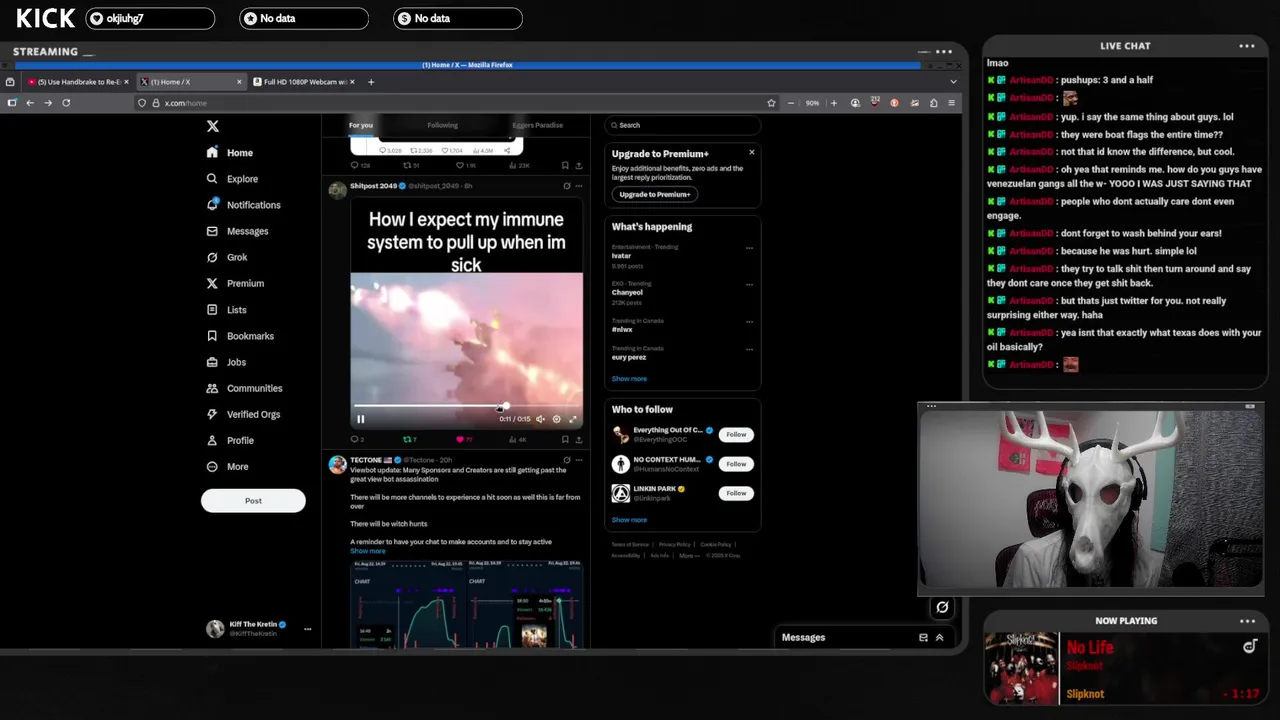1280x720 pixels.
Task: Open Live Chat panel options
Action: click(x=1247, y=45)
